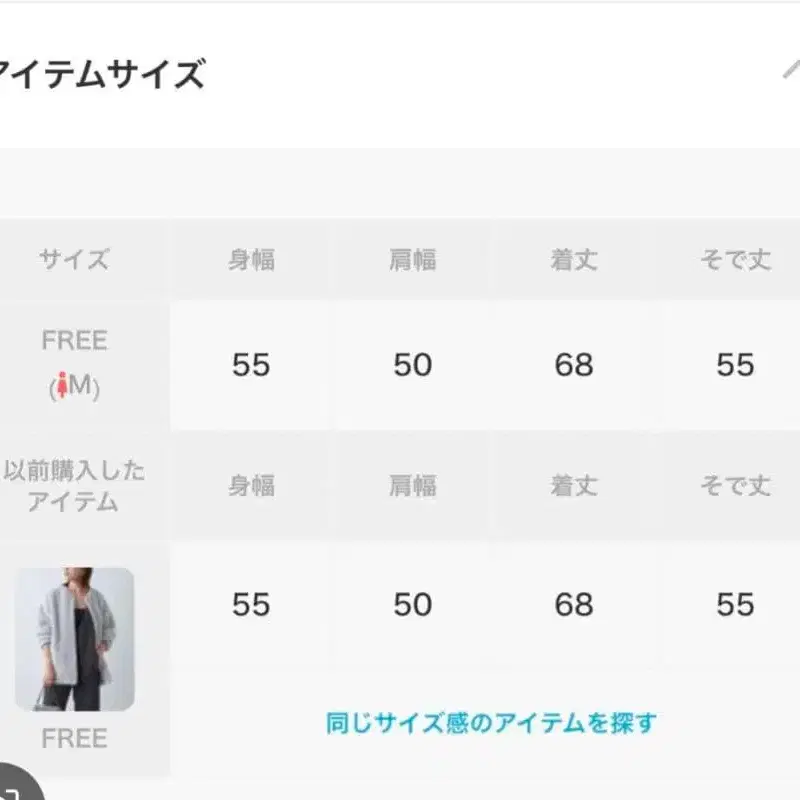Click the 以前購入したアイテム label
The height and width of the screenshot is (800, 800).
[74, 486]
